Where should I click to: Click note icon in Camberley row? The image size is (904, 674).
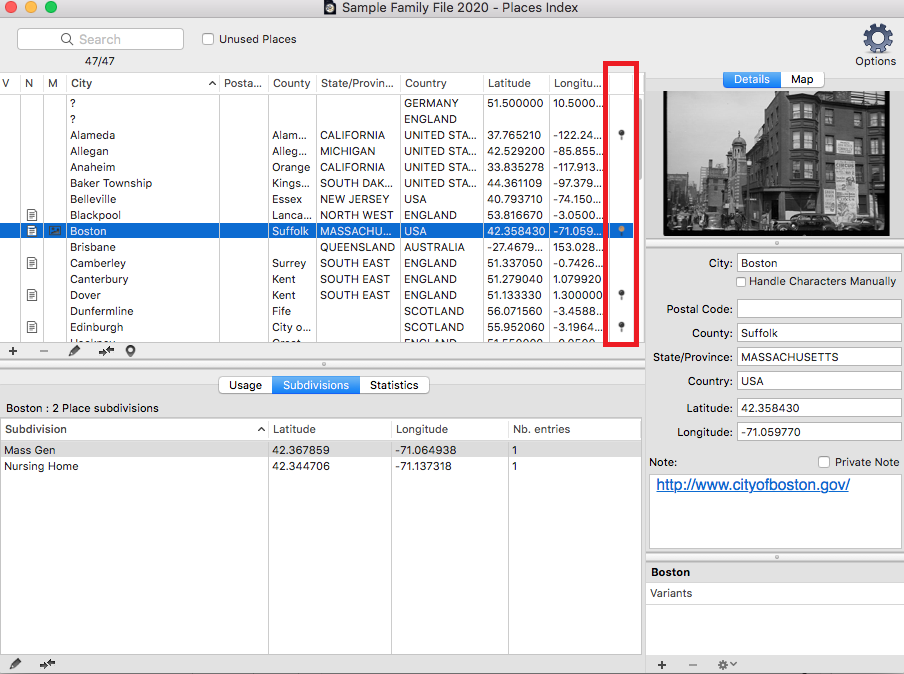(x=32, y=263)
